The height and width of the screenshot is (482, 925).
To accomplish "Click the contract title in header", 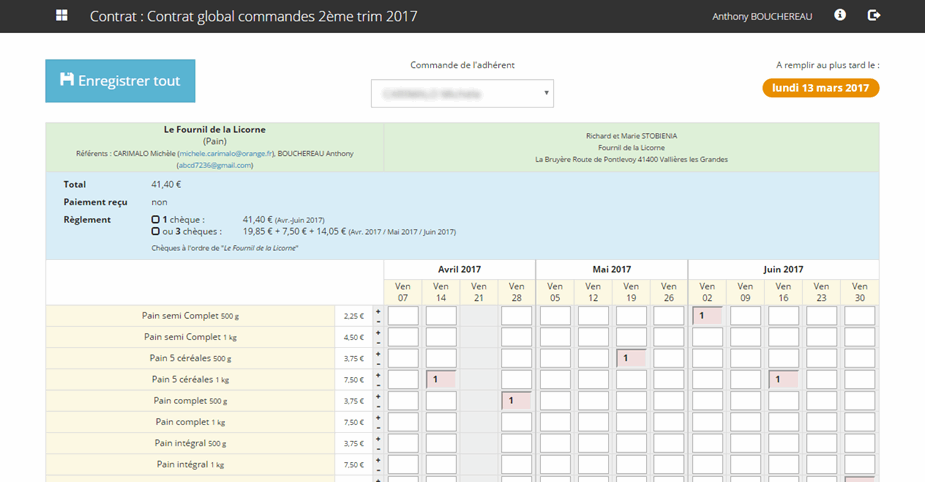I will (253, 16).
